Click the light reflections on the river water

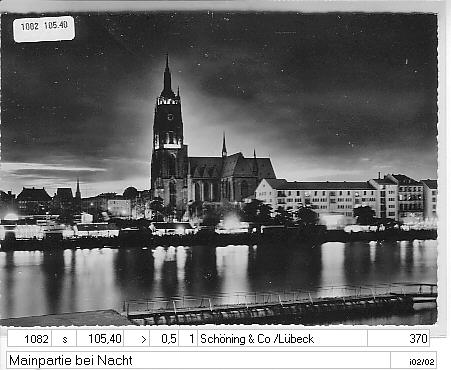[x=218, y=273]
